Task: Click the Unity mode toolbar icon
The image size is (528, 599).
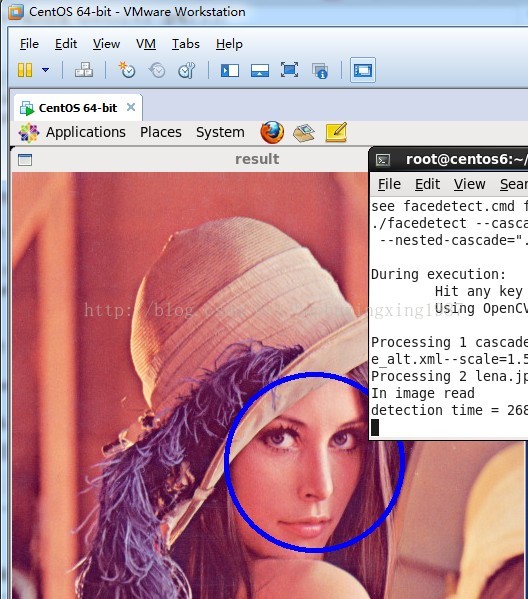Action: click(320, 71)
